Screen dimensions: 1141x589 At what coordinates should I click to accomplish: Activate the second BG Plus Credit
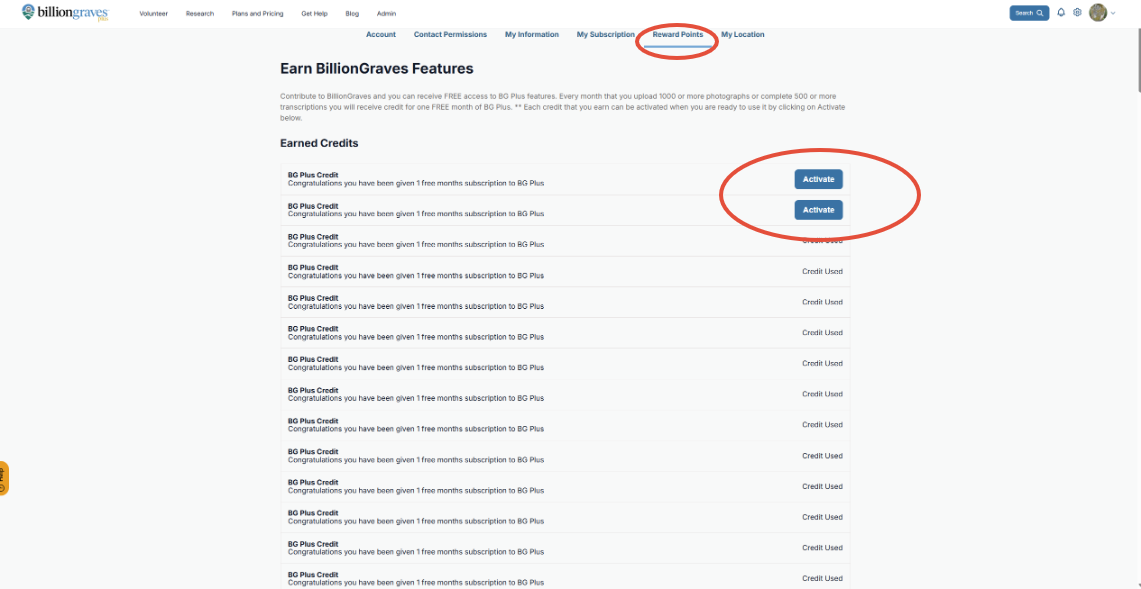(x=819, y=210)
